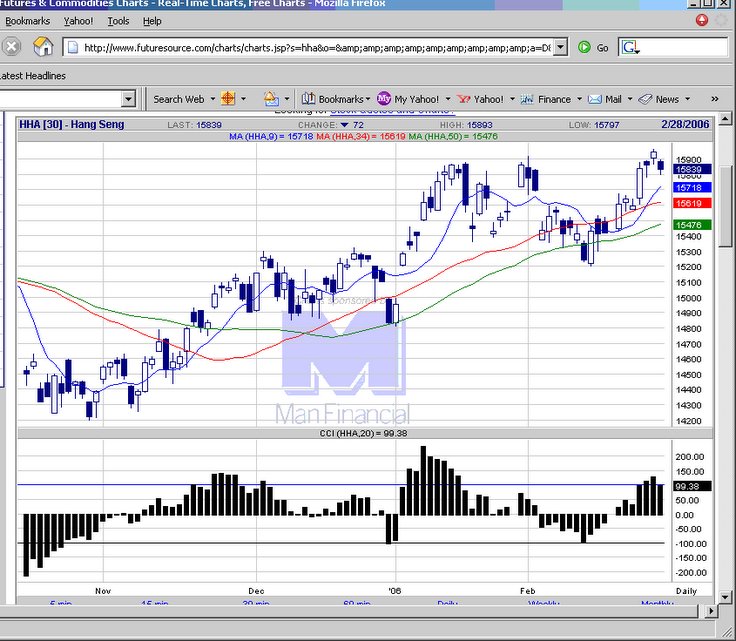Click the page icon in address bar

72,47
